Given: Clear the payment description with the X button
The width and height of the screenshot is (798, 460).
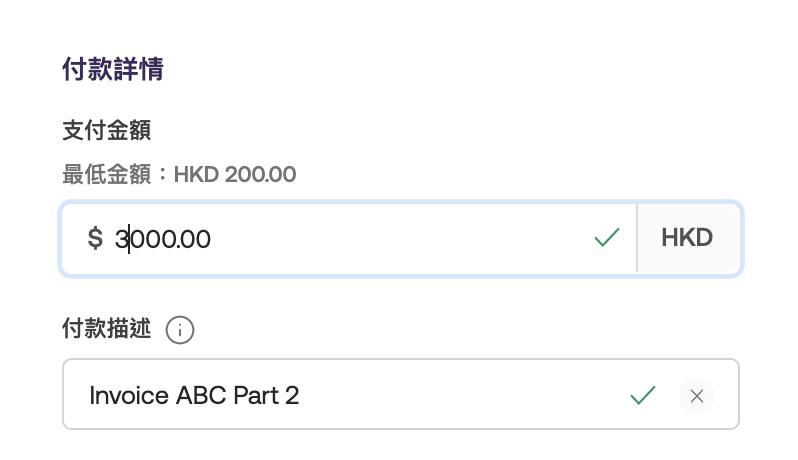Looking at the screenshot, I should point(697,396).
